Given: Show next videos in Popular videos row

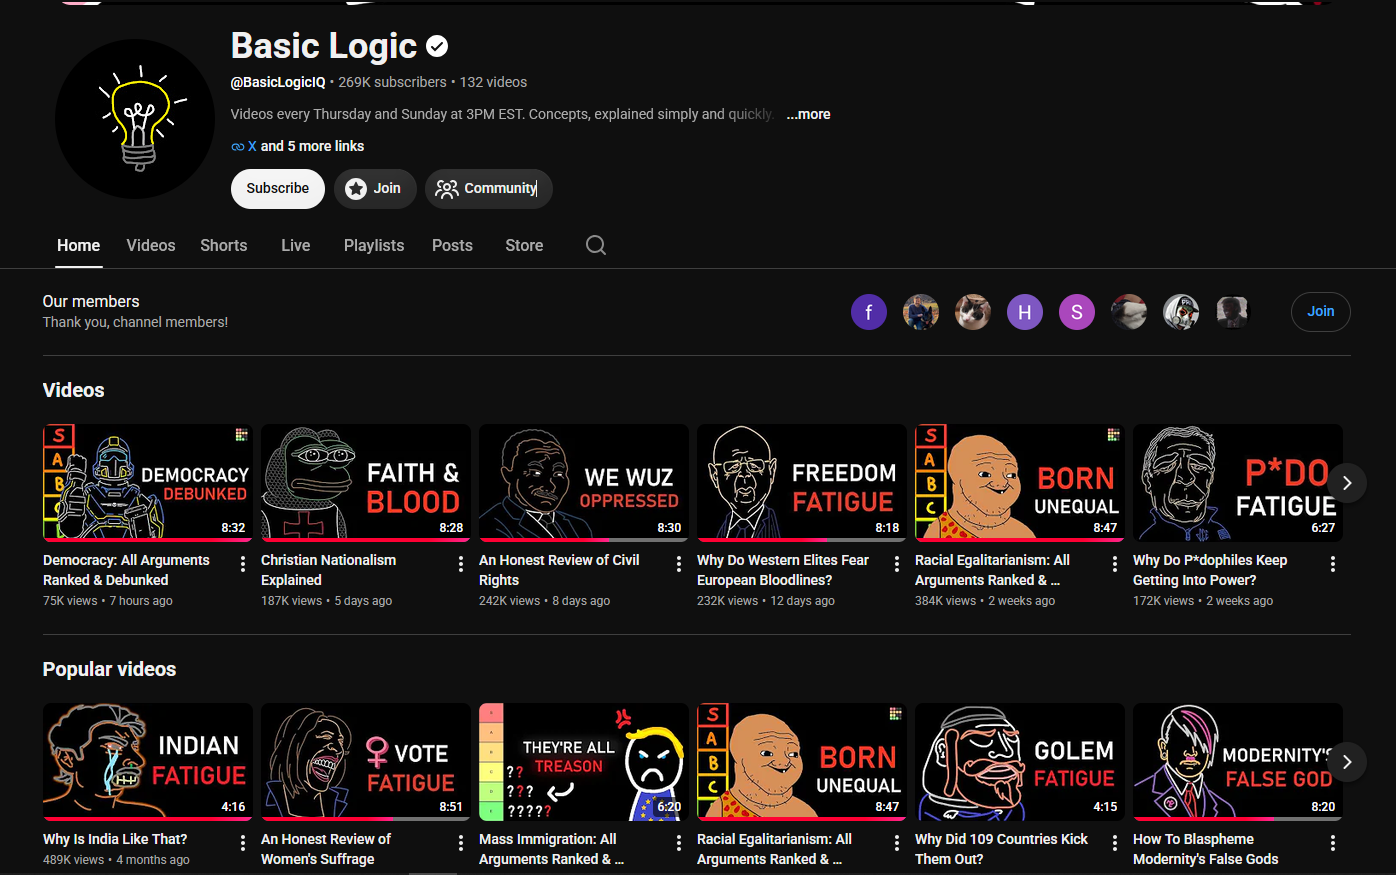Looking at the screenshot, I should click(x=1347, y=762).
